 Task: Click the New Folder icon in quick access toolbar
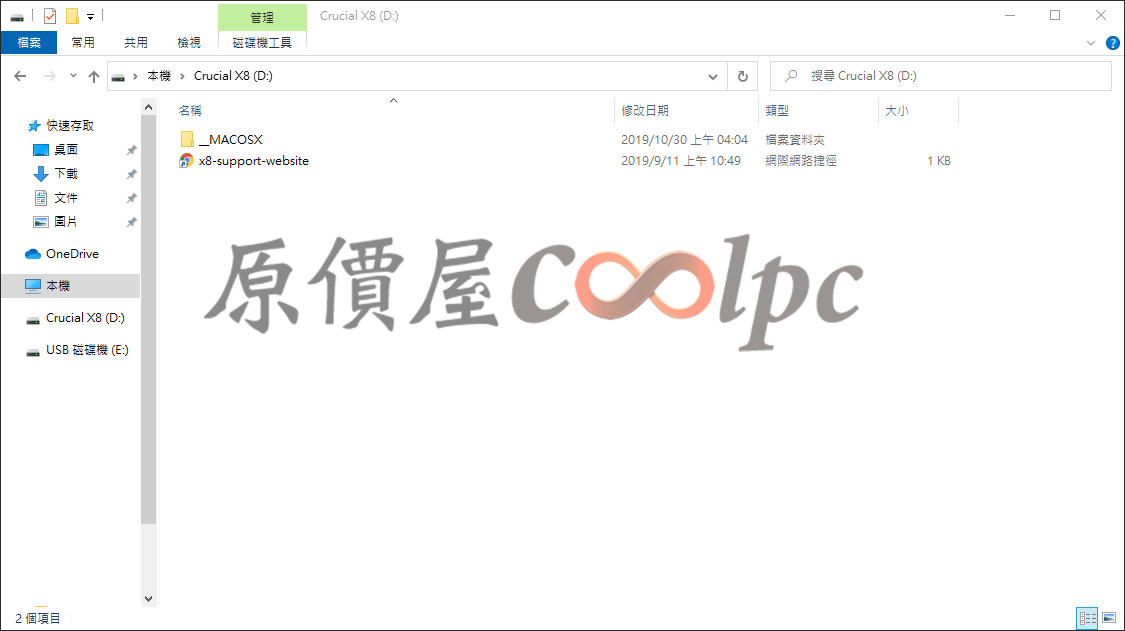72,16
